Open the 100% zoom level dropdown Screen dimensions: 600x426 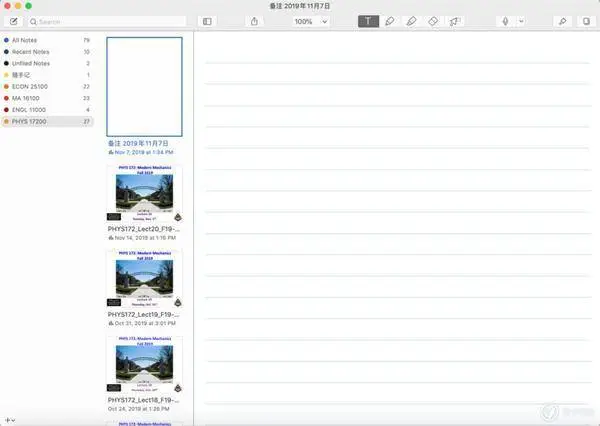tap(311, 21)
